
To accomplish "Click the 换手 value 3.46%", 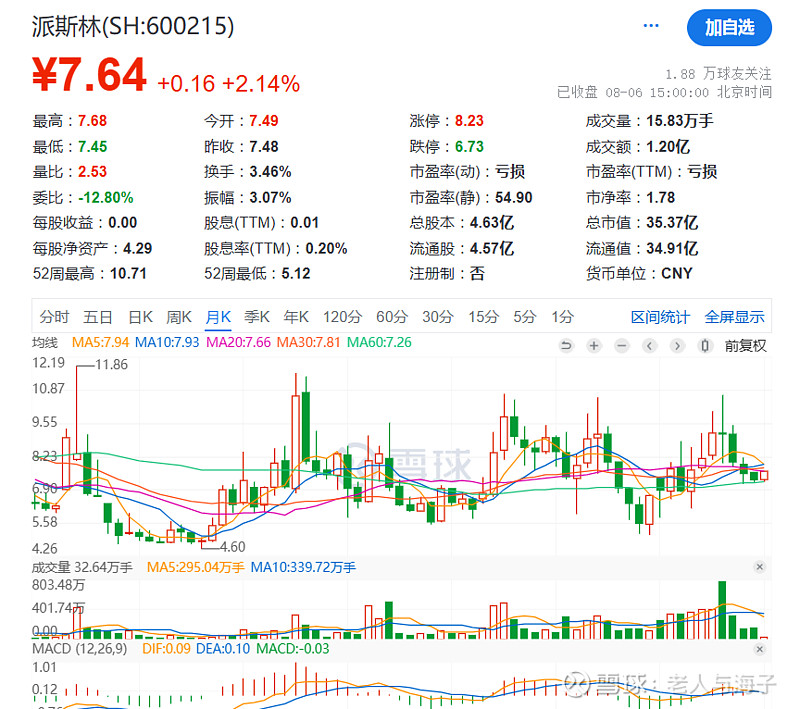I will click(x=270, y=172).
